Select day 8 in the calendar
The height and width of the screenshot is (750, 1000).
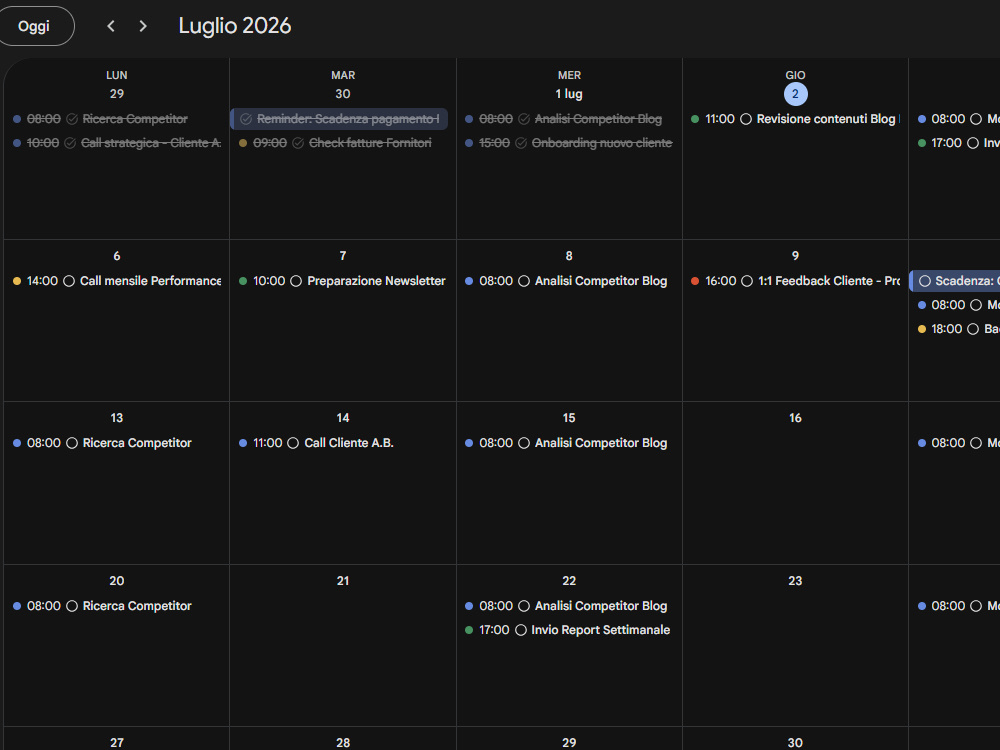pos(569,256)
